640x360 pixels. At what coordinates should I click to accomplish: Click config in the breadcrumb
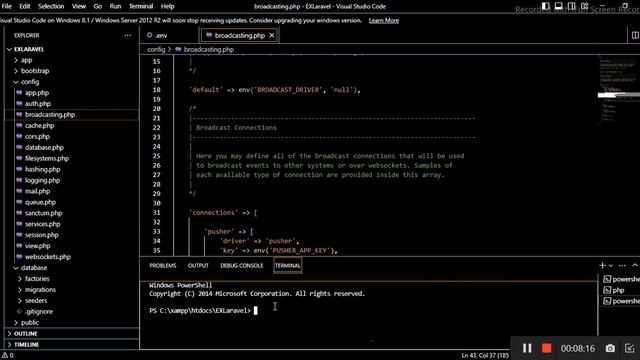(156, 49)
